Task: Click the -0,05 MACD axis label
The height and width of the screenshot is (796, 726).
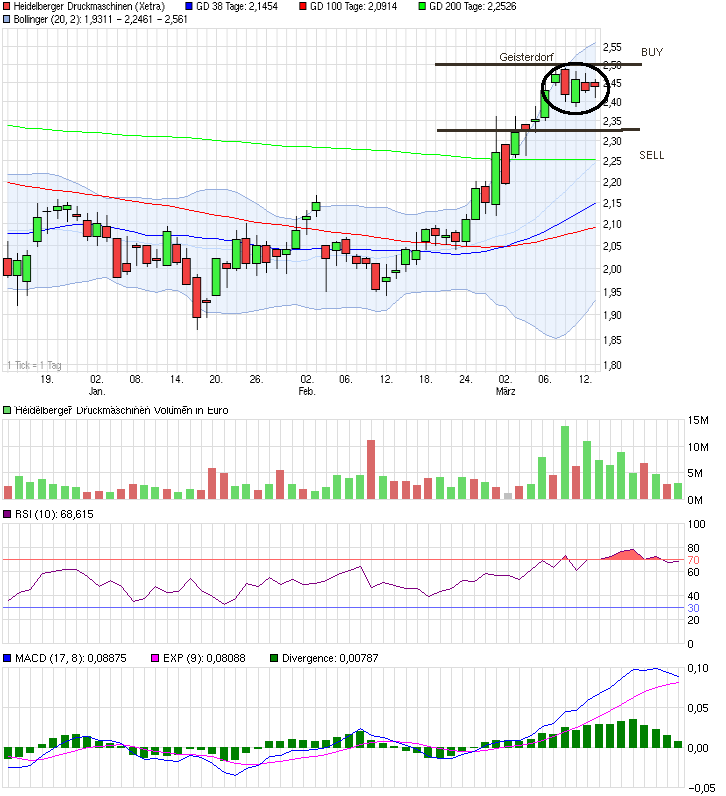Action: pyautogui.click(x=701, y=787)
